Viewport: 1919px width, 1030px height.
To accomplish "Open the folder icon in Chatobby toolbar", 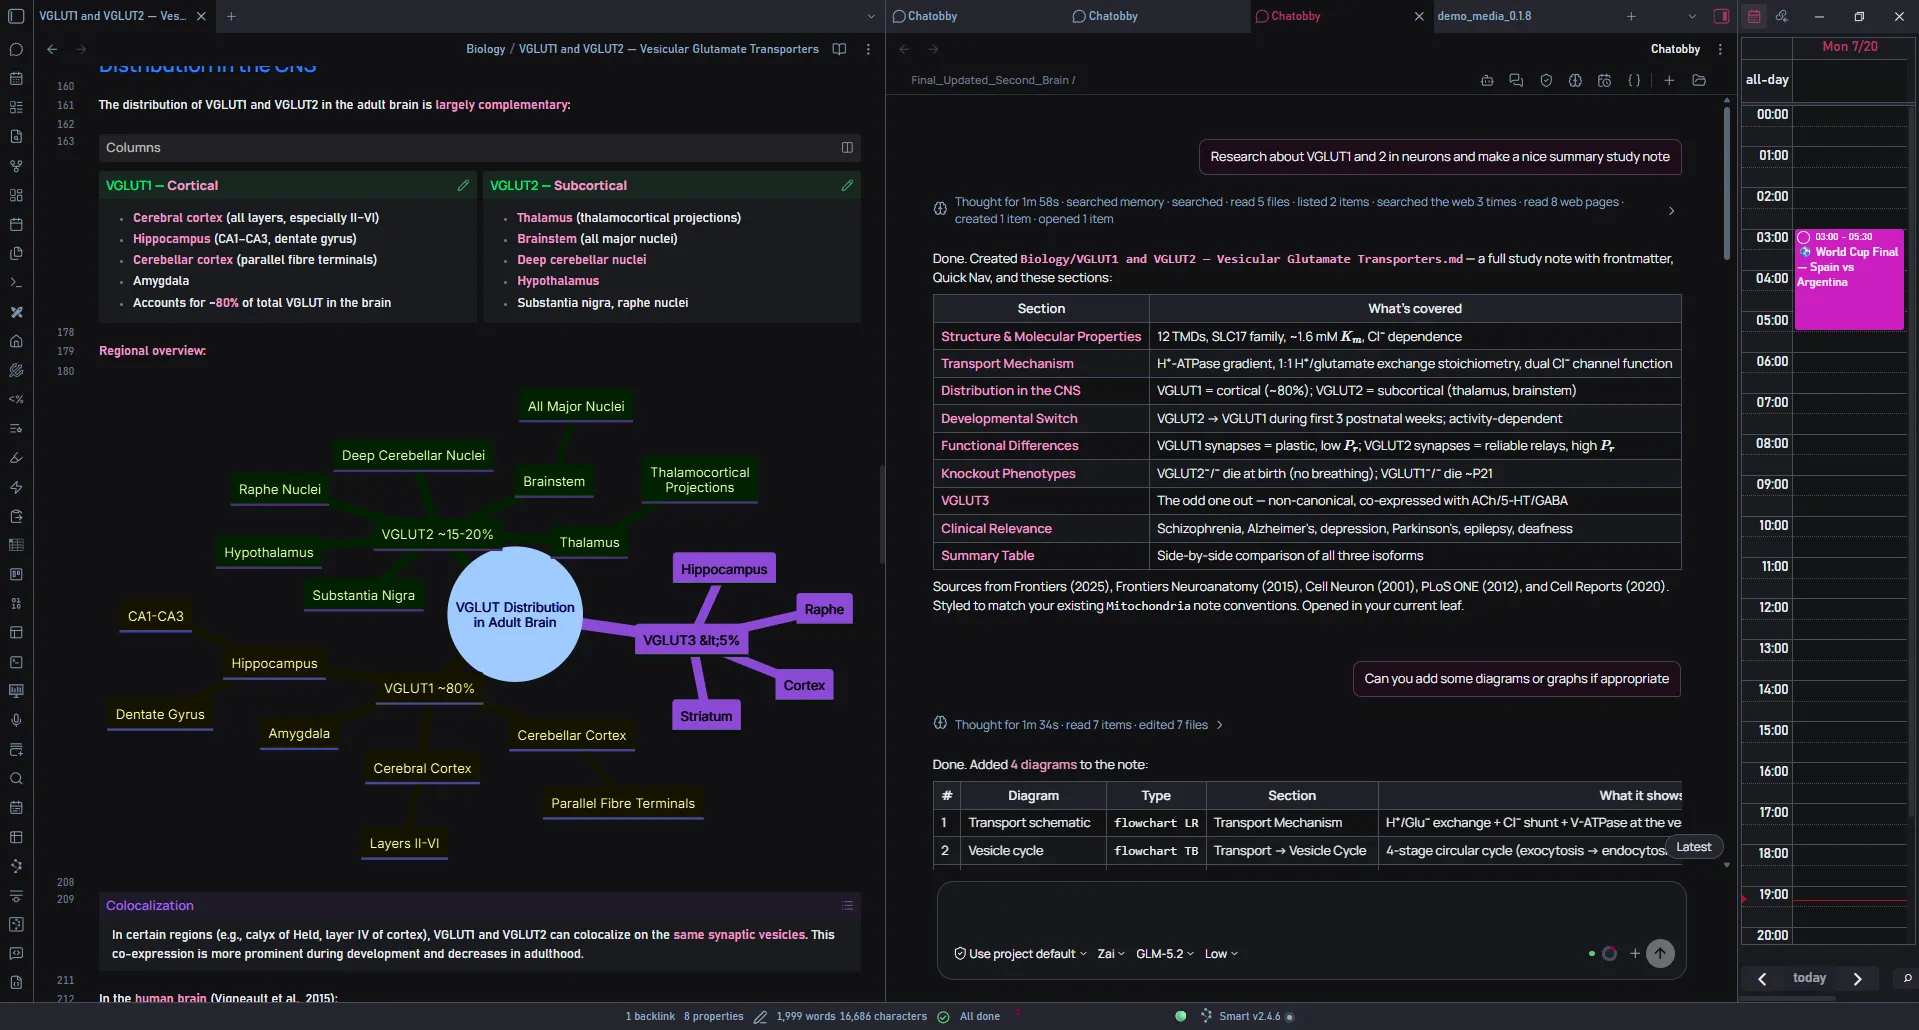I will (x=1699, y=80).
